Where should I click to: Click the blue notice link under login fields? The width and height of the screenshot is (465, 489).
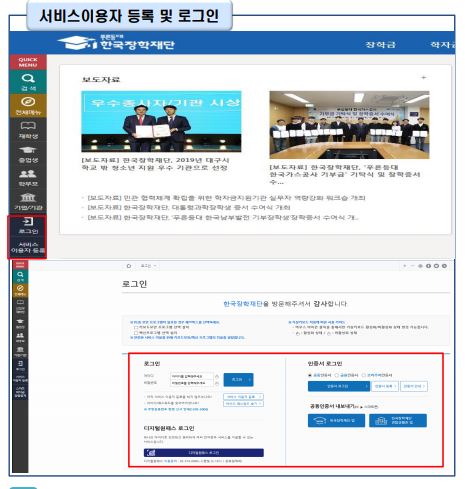click(x=176, y=409)
